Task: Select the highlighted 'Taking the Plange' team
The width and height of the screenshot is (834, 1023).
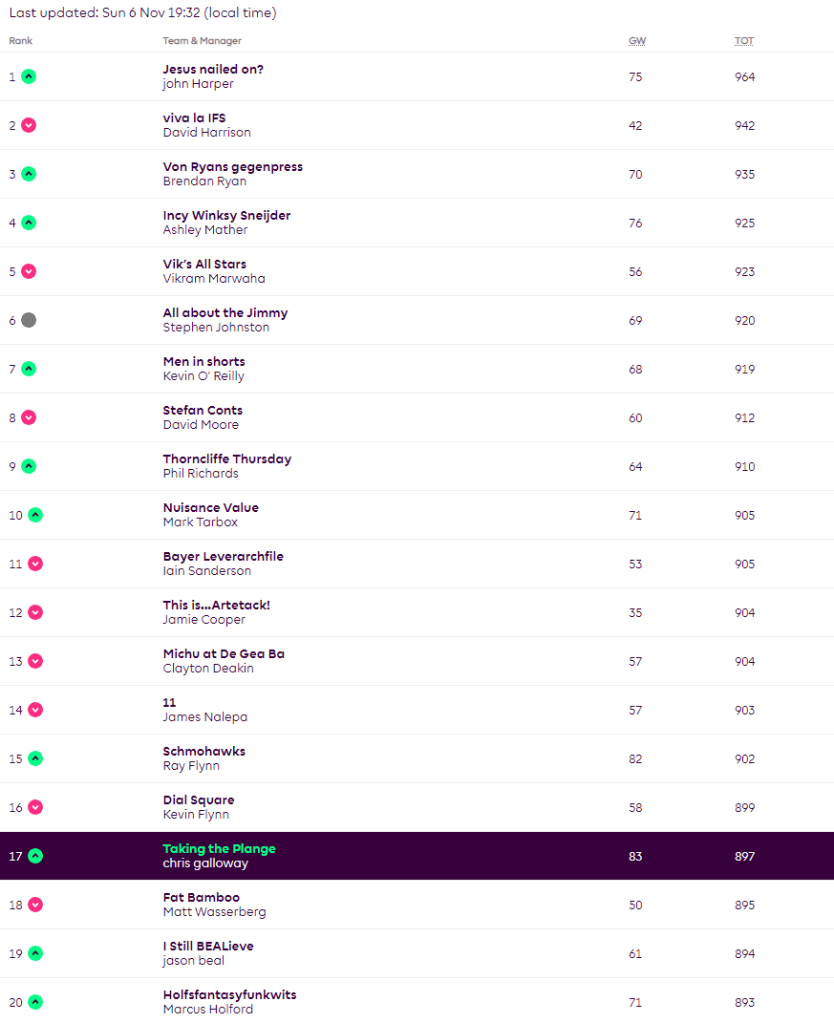Action: coord(219,849)
